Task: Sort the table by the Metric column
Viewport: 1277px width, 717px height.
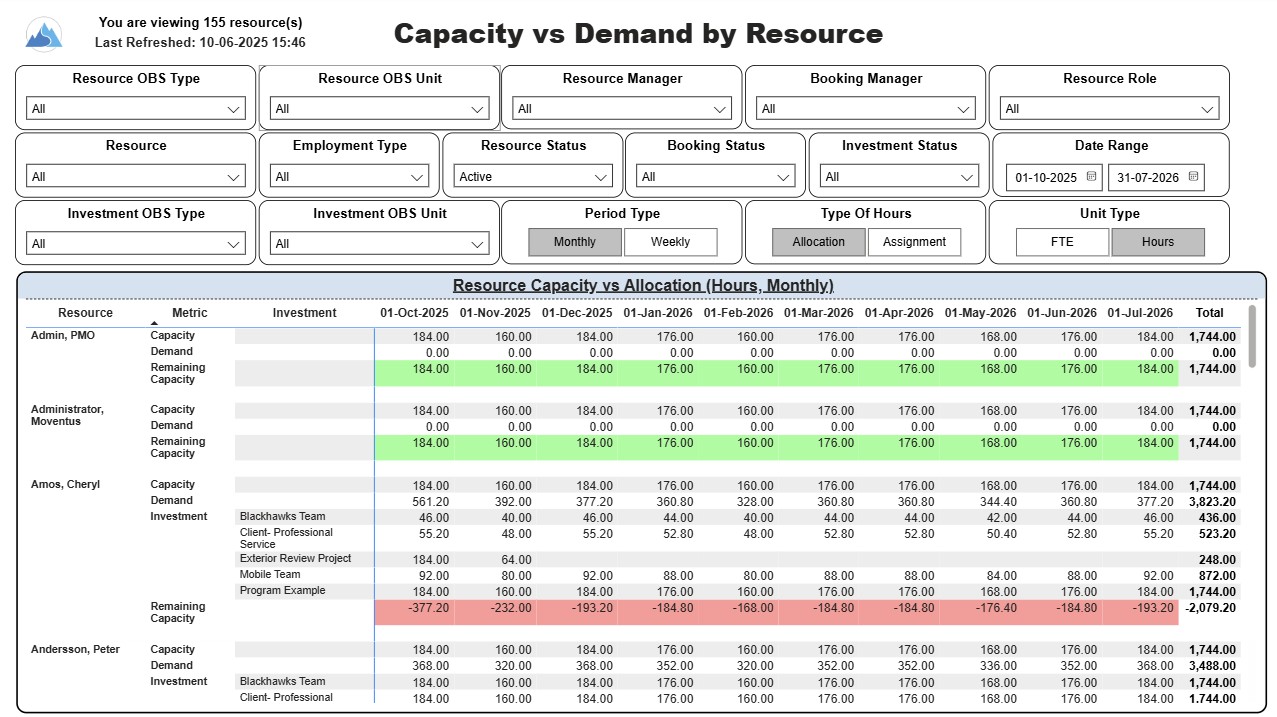Action: 189,312
